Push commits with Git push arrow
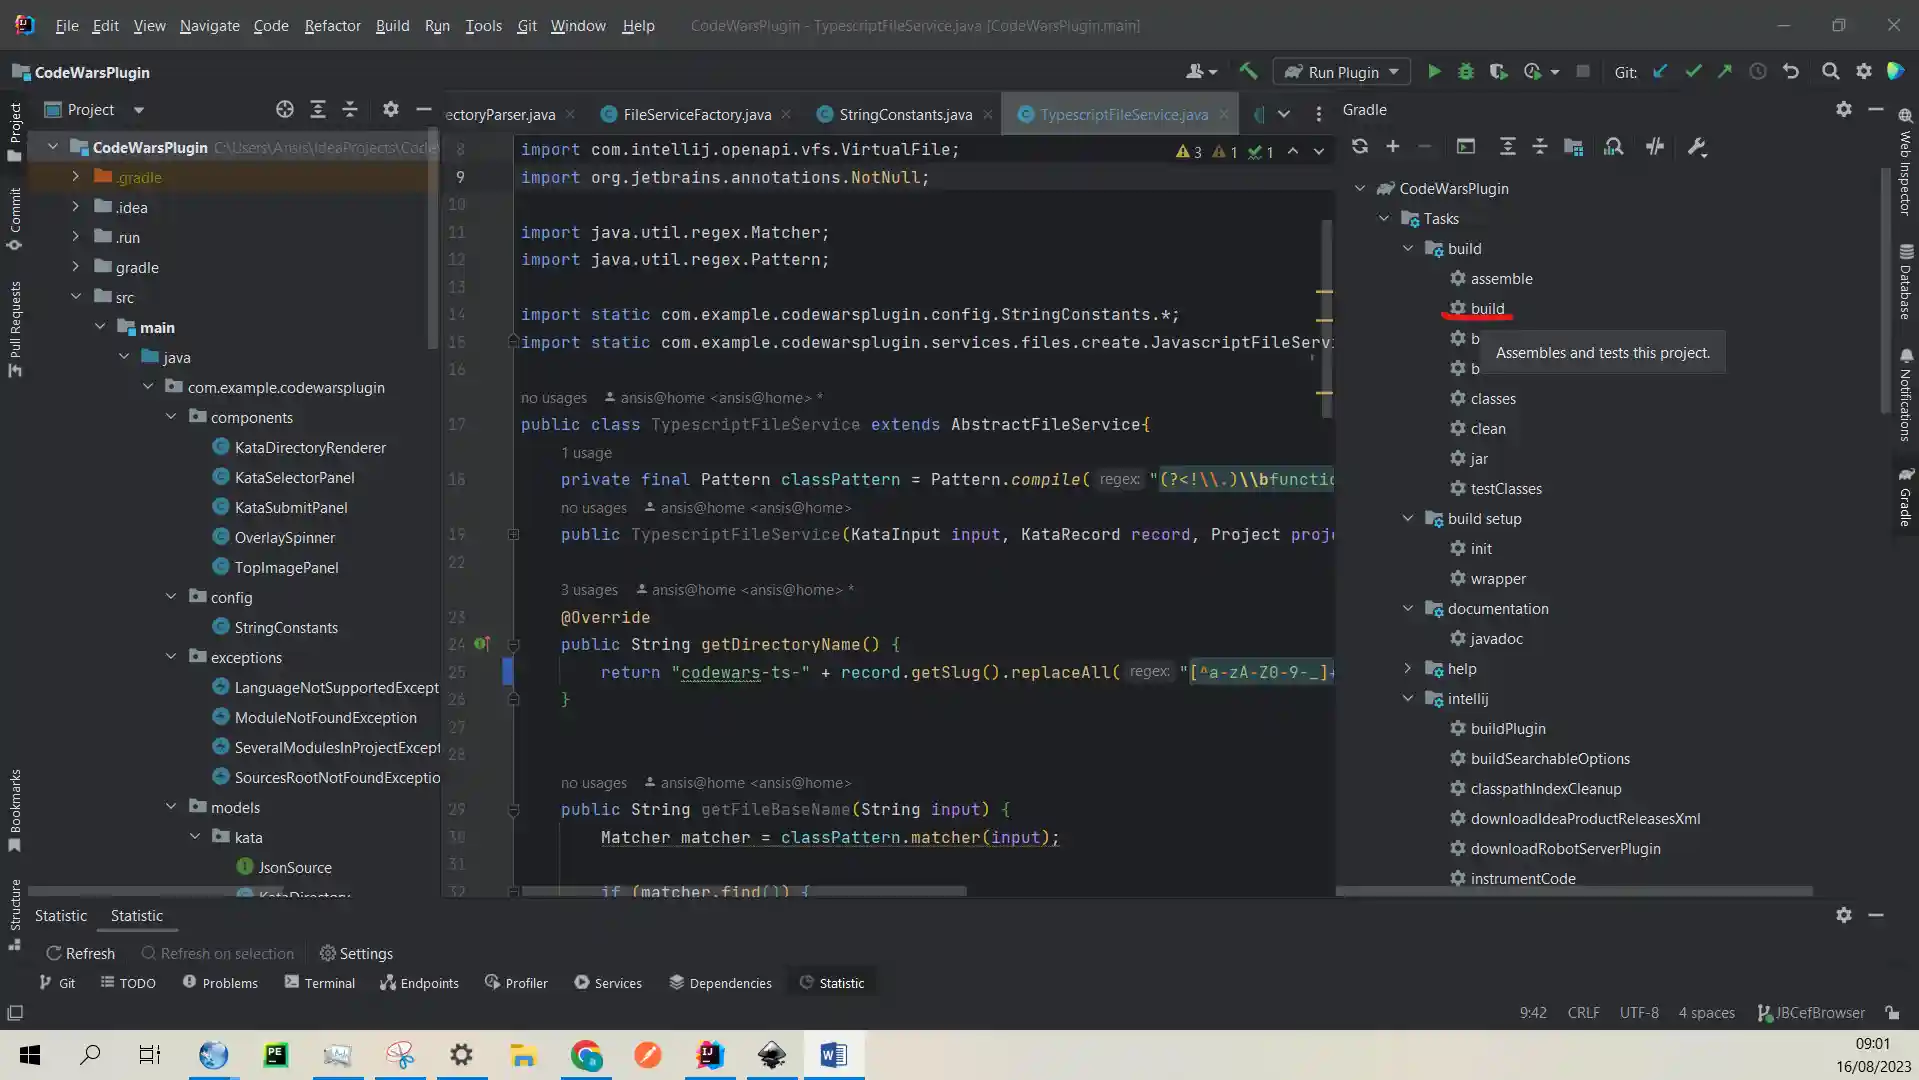Viewport: 1919px width, 1080px height. 1725,72
